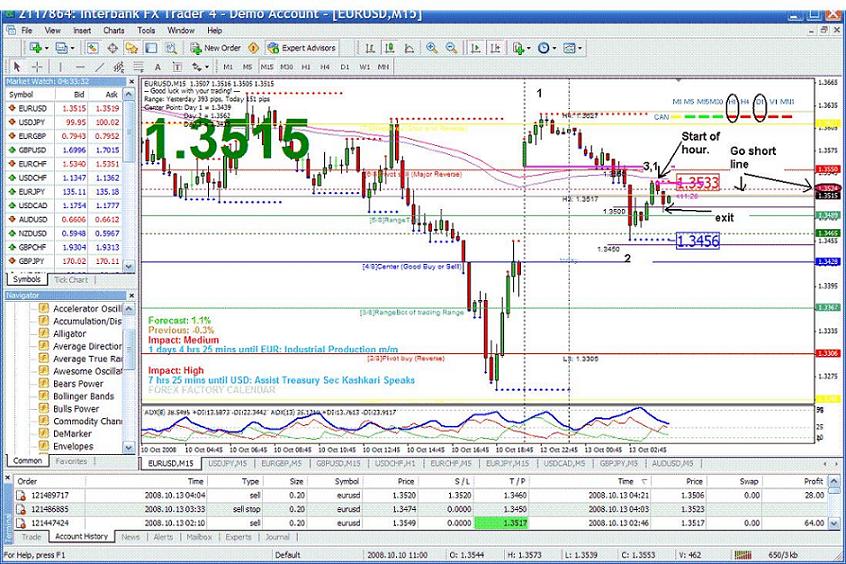Image resolution: width=846 pixels, height=564 pixels.
Task: Select the Equidistant Channel tool
Action: click(119, 67)
